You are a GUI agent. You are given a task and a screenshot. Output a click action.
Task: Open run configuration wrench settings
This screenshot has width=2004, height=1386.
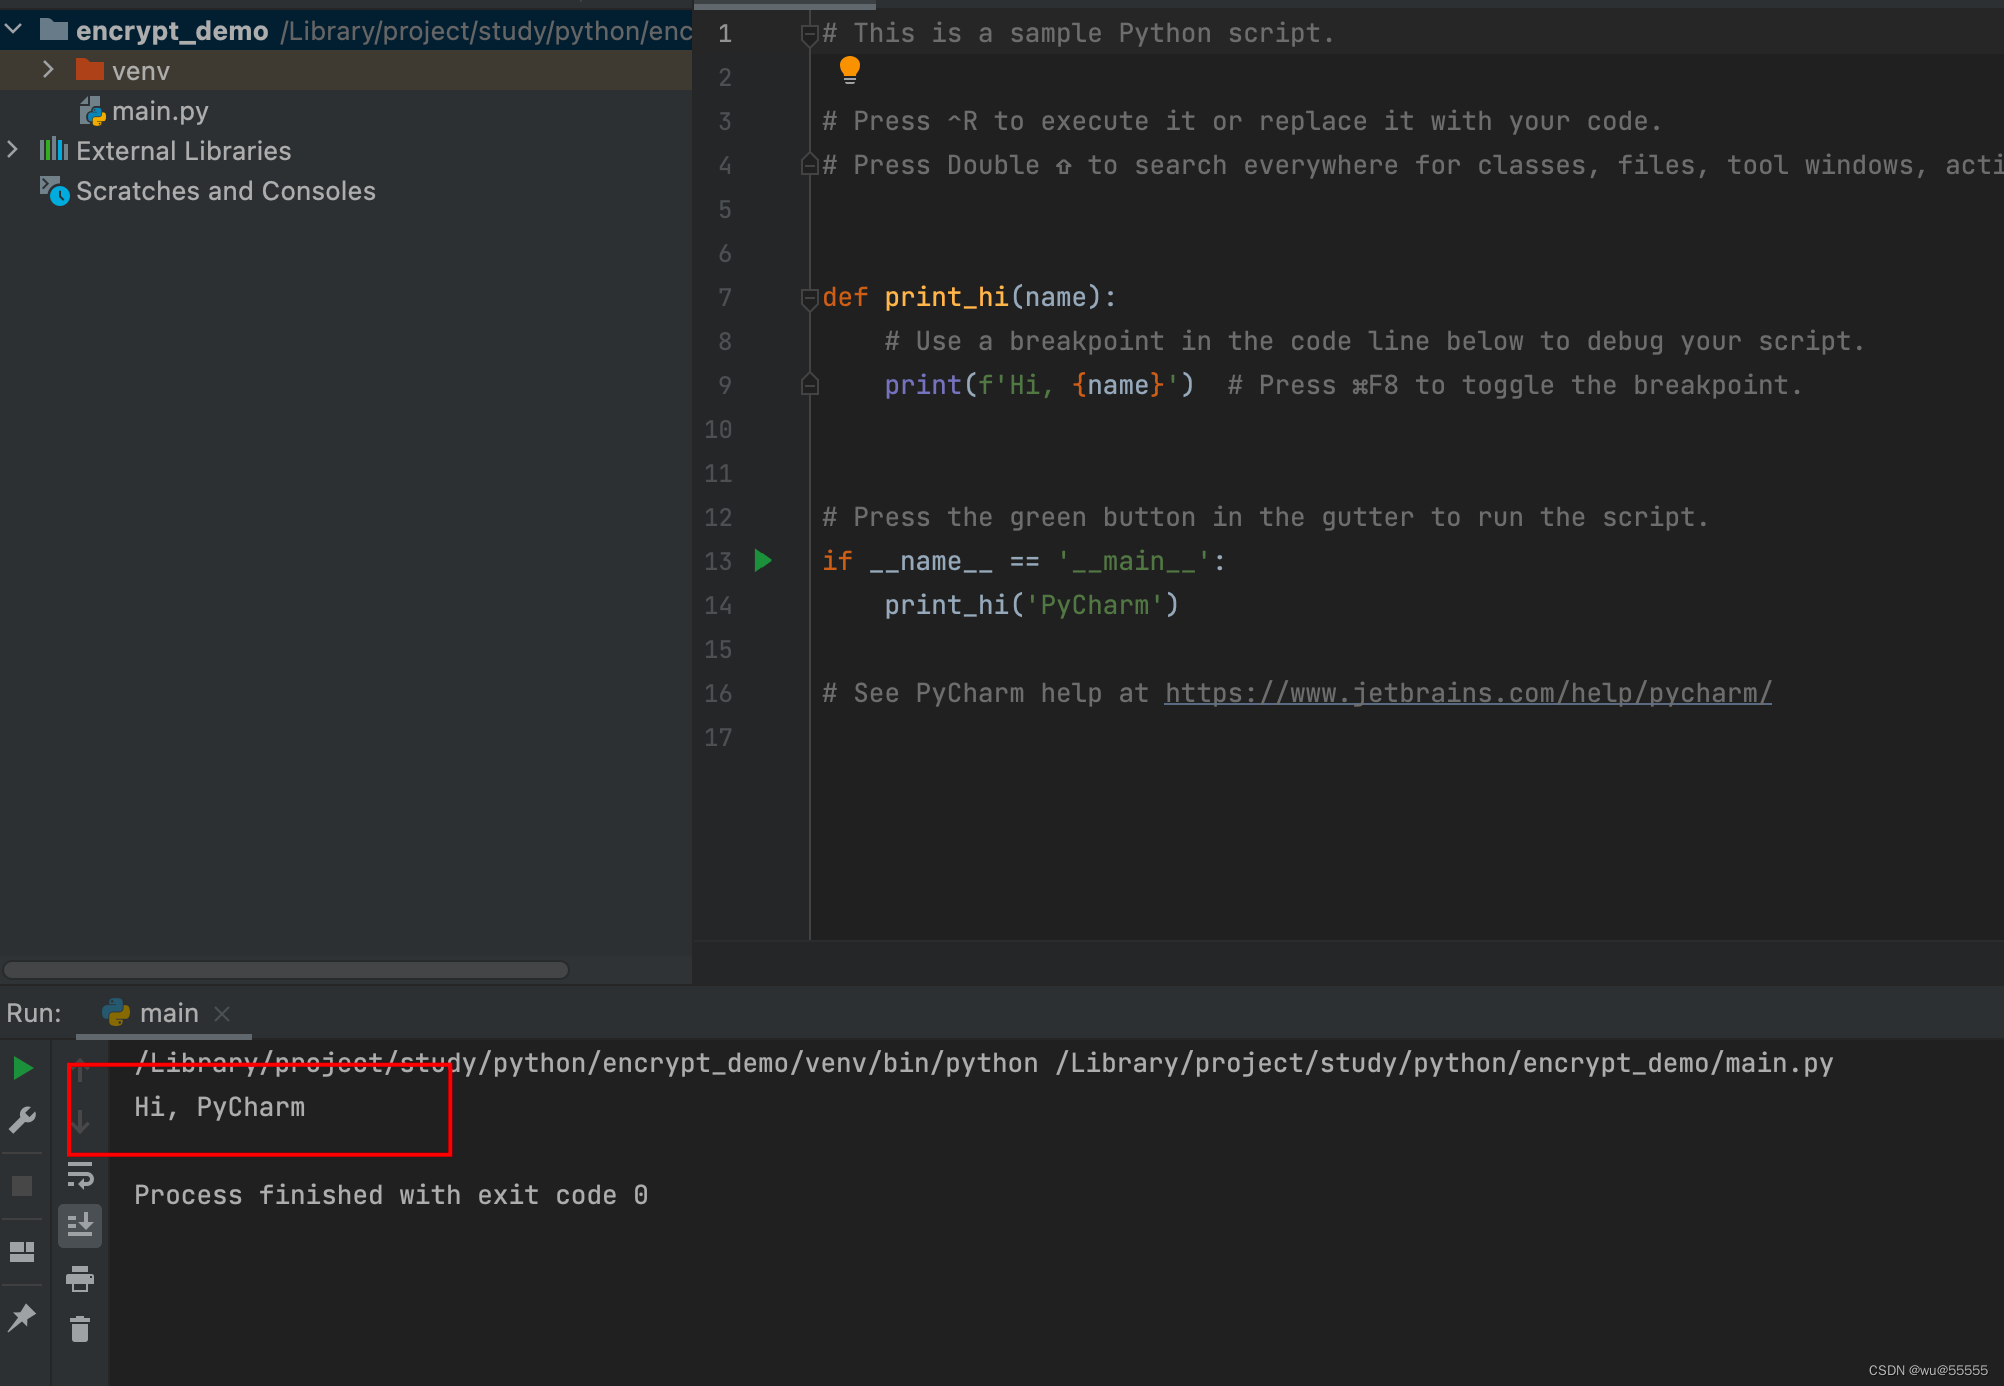coord(22,1120)
